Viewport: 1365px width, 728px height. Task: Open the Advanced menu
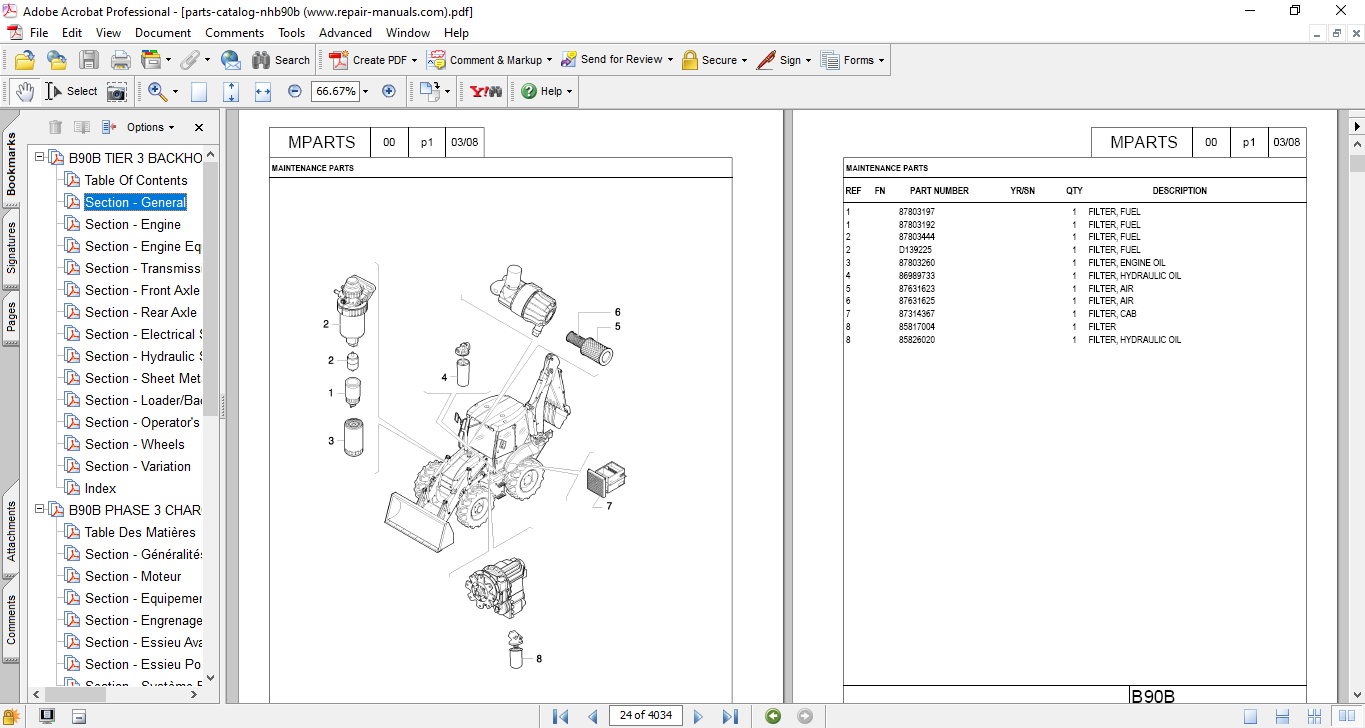point(345,33)
